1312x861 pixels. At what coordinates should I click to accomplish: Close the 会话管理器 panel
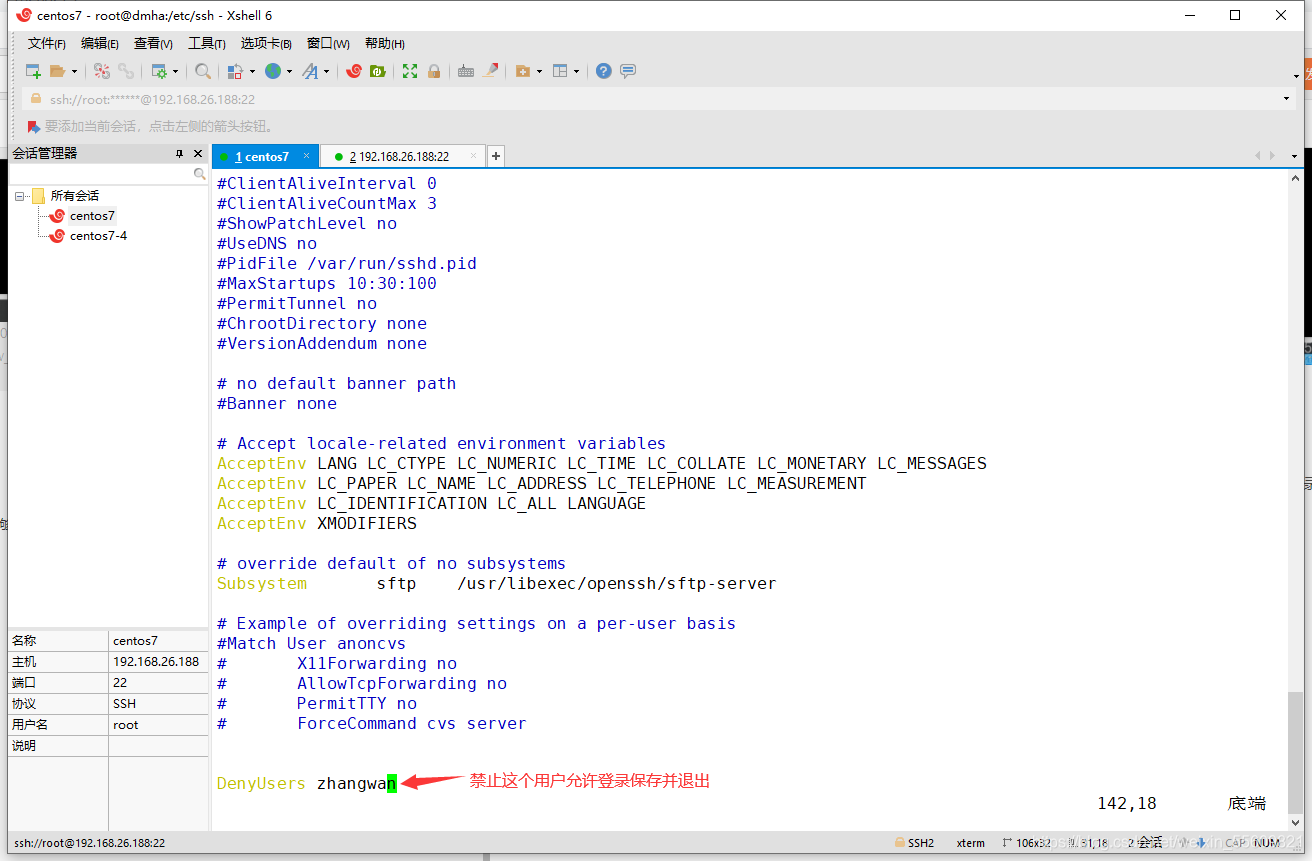(x=197, y=153)
